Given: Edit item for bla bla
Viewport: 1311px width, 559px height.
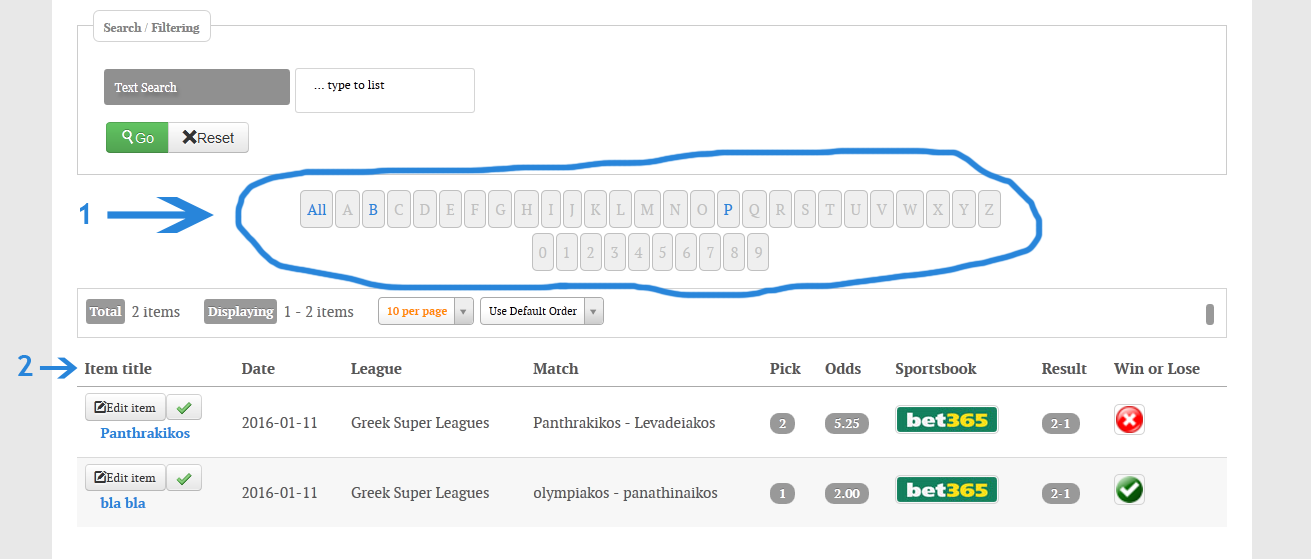Looking at the screenshot, I should coord(125,477).
